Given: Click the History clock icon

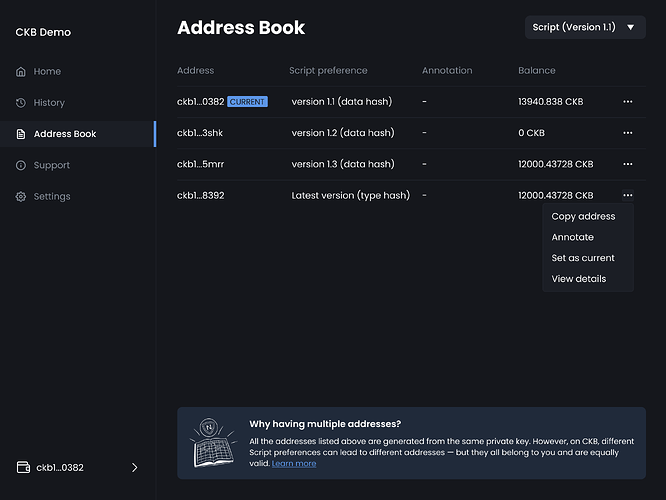Looking at the screenshot, I should pyautogui.click(x=21, y=103).
